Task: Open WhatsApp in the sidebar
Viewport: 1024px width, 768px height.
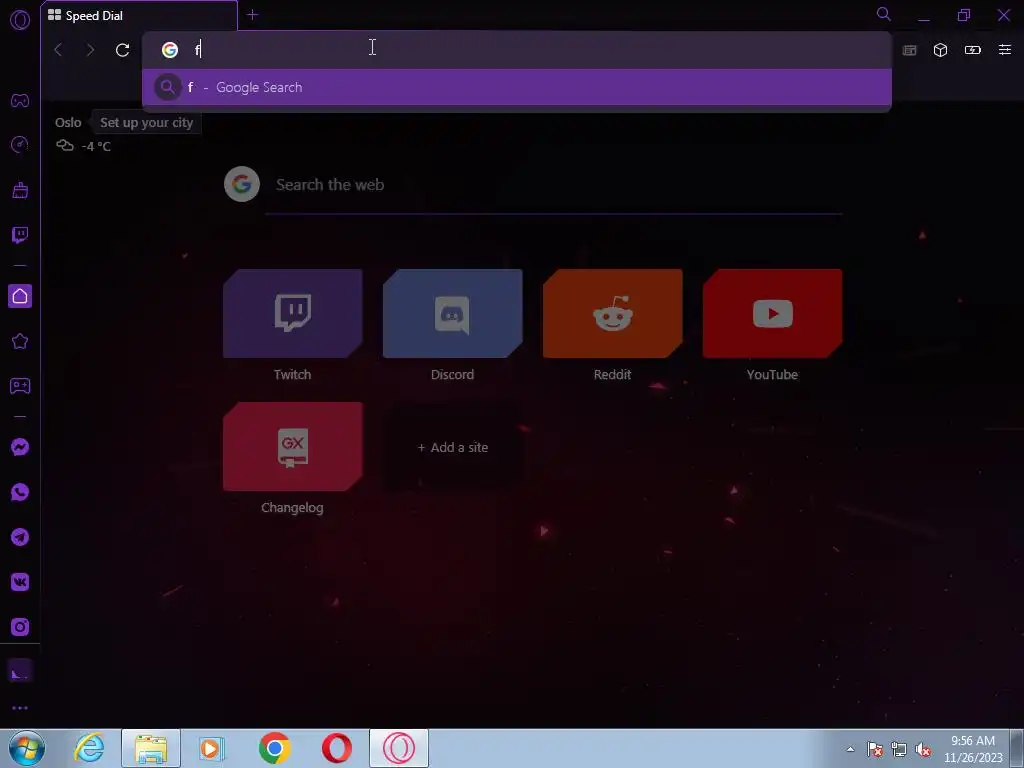Action: (20, 492)
